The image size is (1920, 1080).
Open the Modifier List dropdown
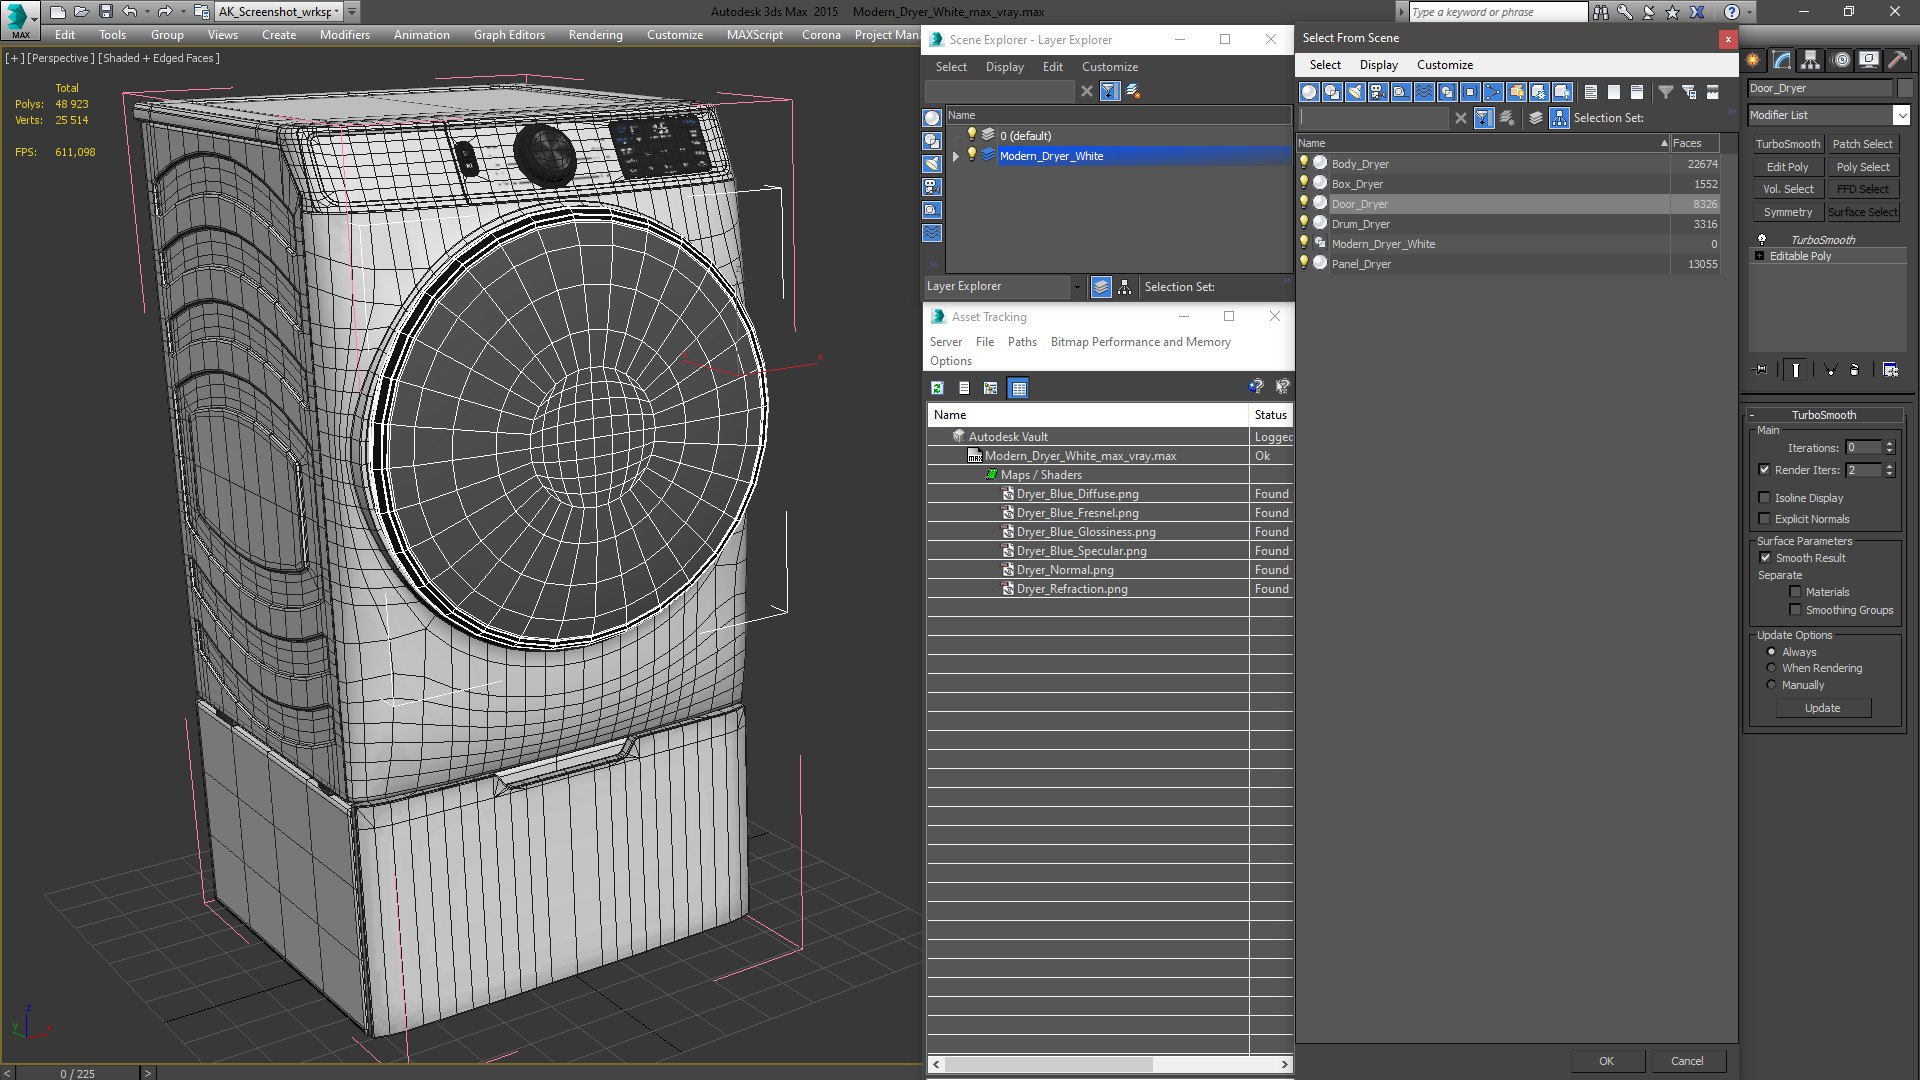coord(1901,115)
